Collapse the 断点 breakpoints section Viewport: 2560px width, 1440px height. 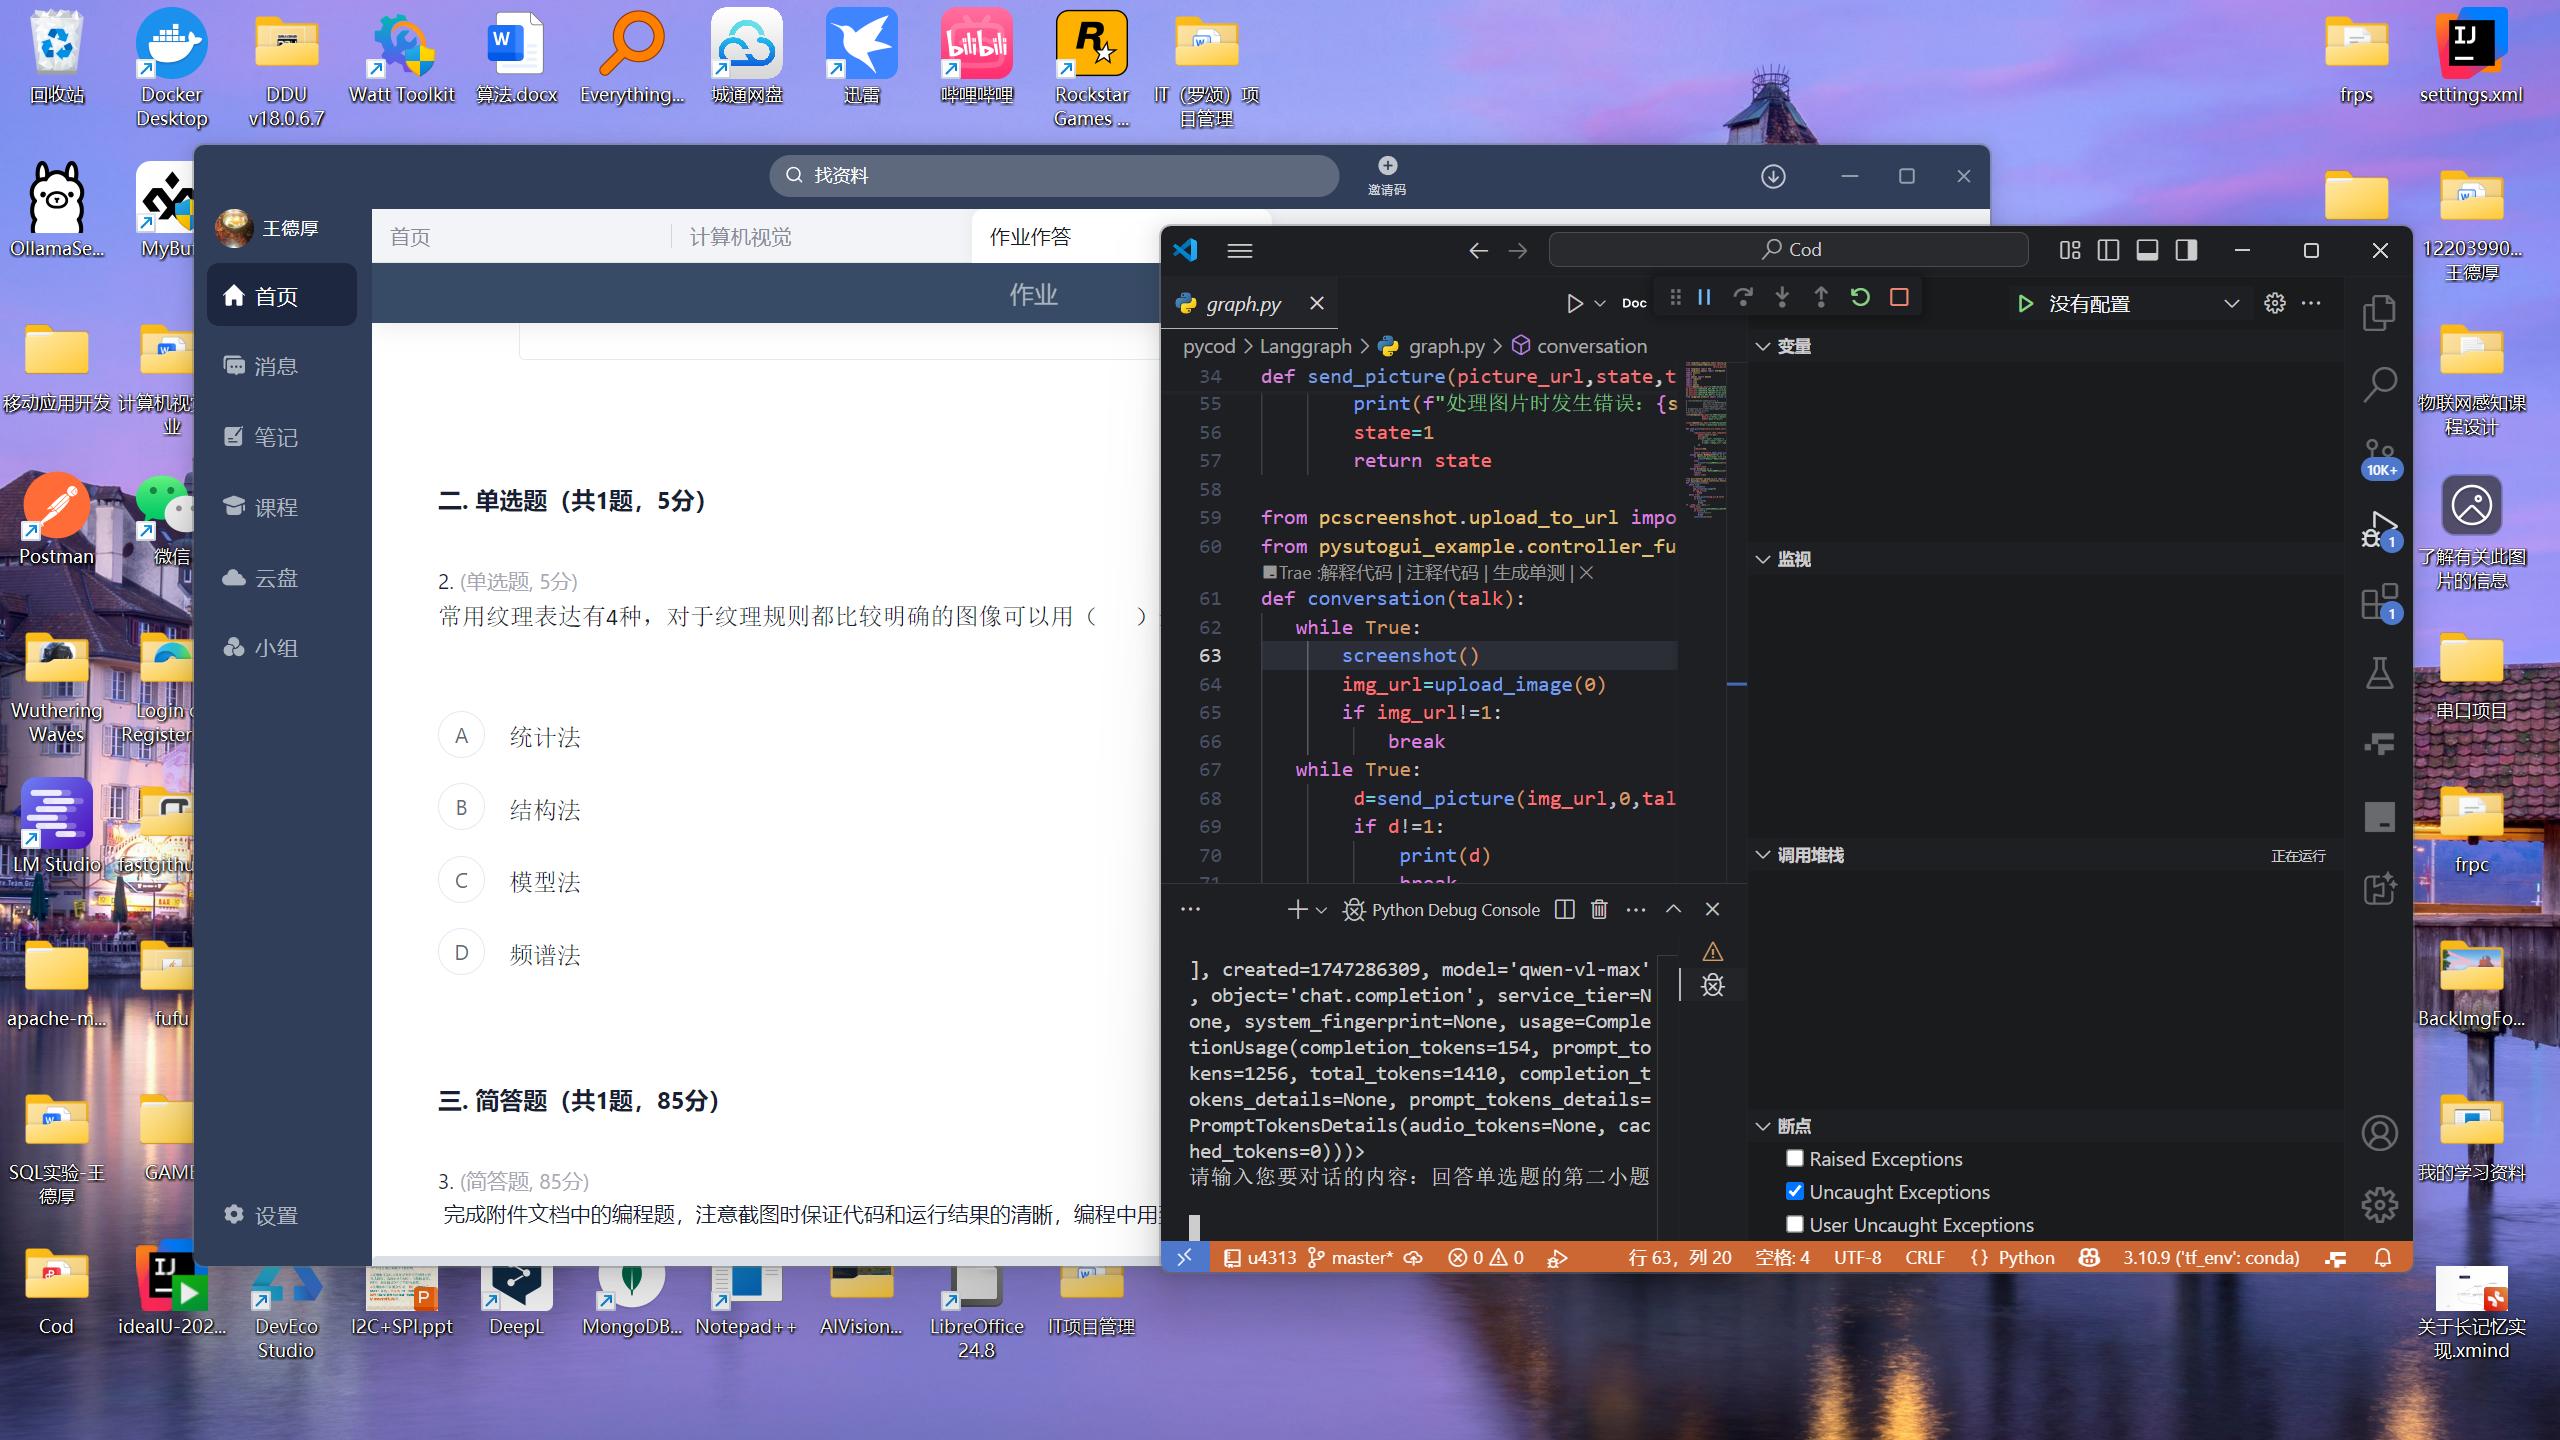[1762, 1126]
